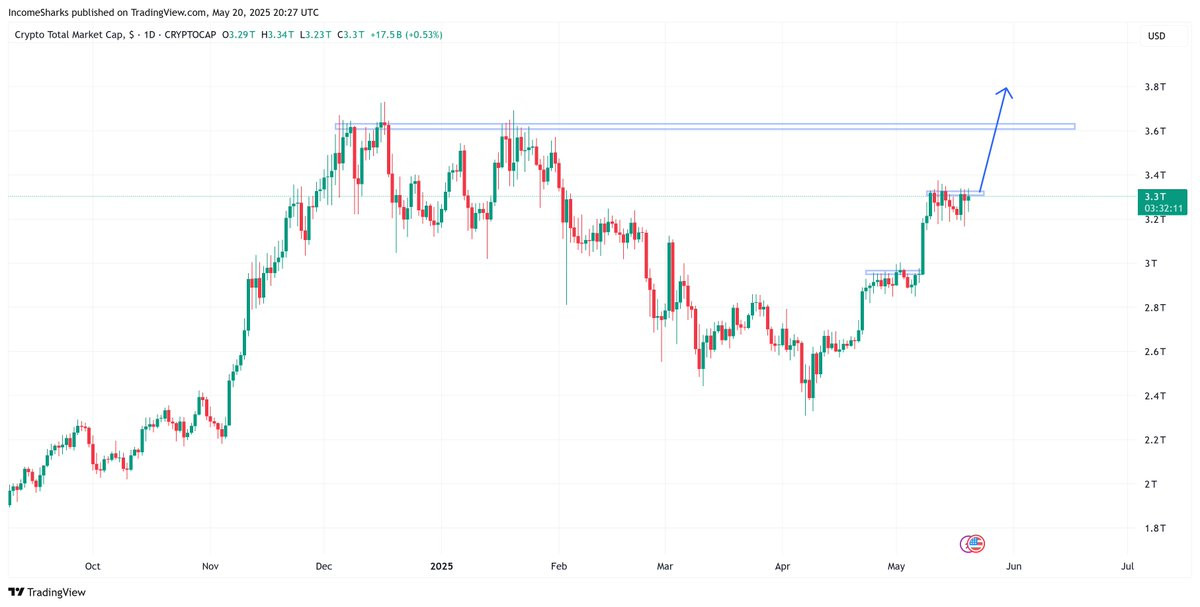Viewport: 1200px width, 607px height.
Task: Click the 1.8T price axis label
Action: point(1156,528)
